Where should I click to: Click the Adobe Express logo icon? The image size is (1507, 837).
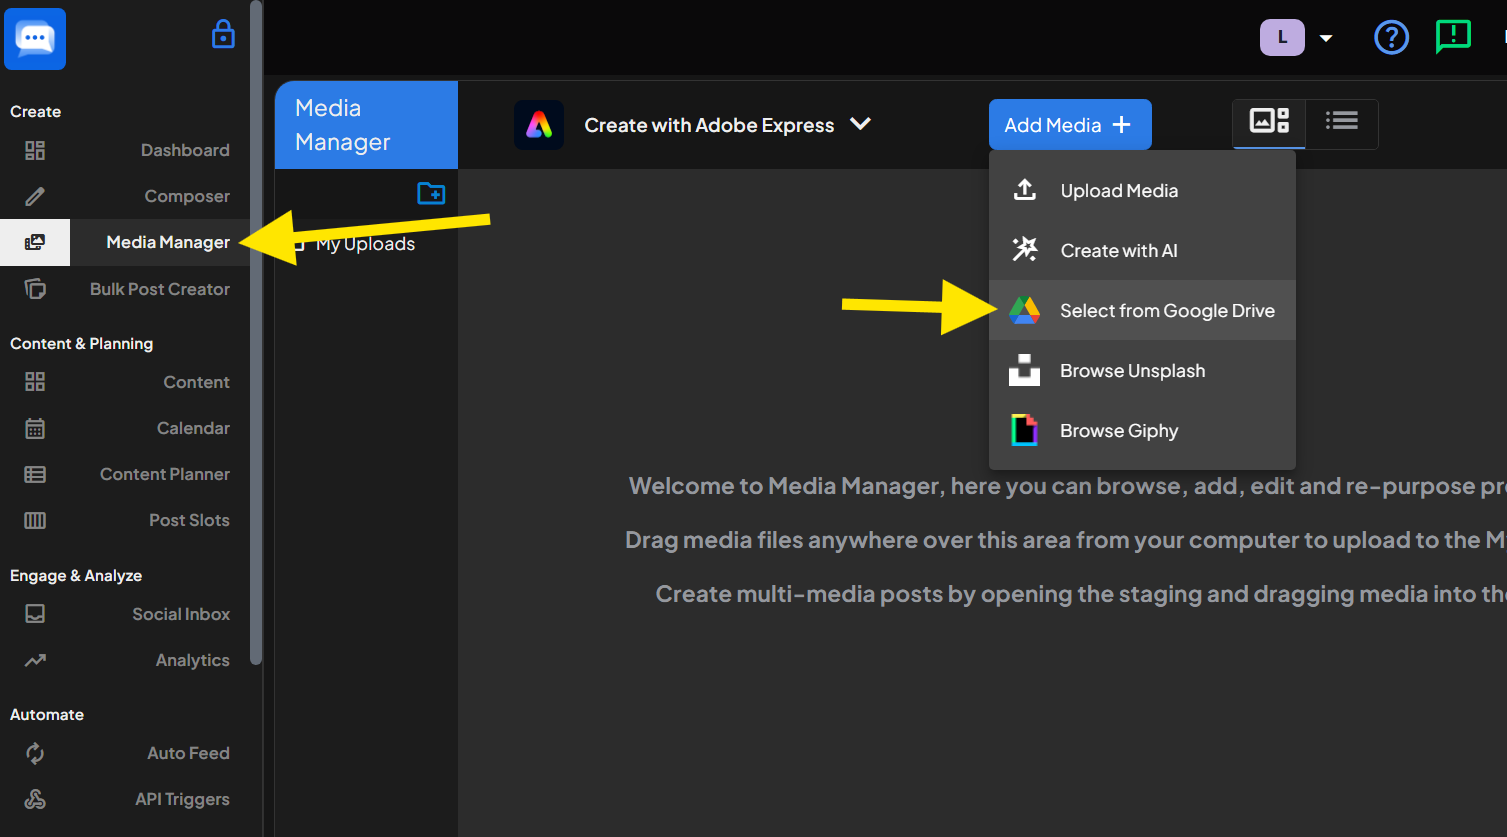point(539,125)
